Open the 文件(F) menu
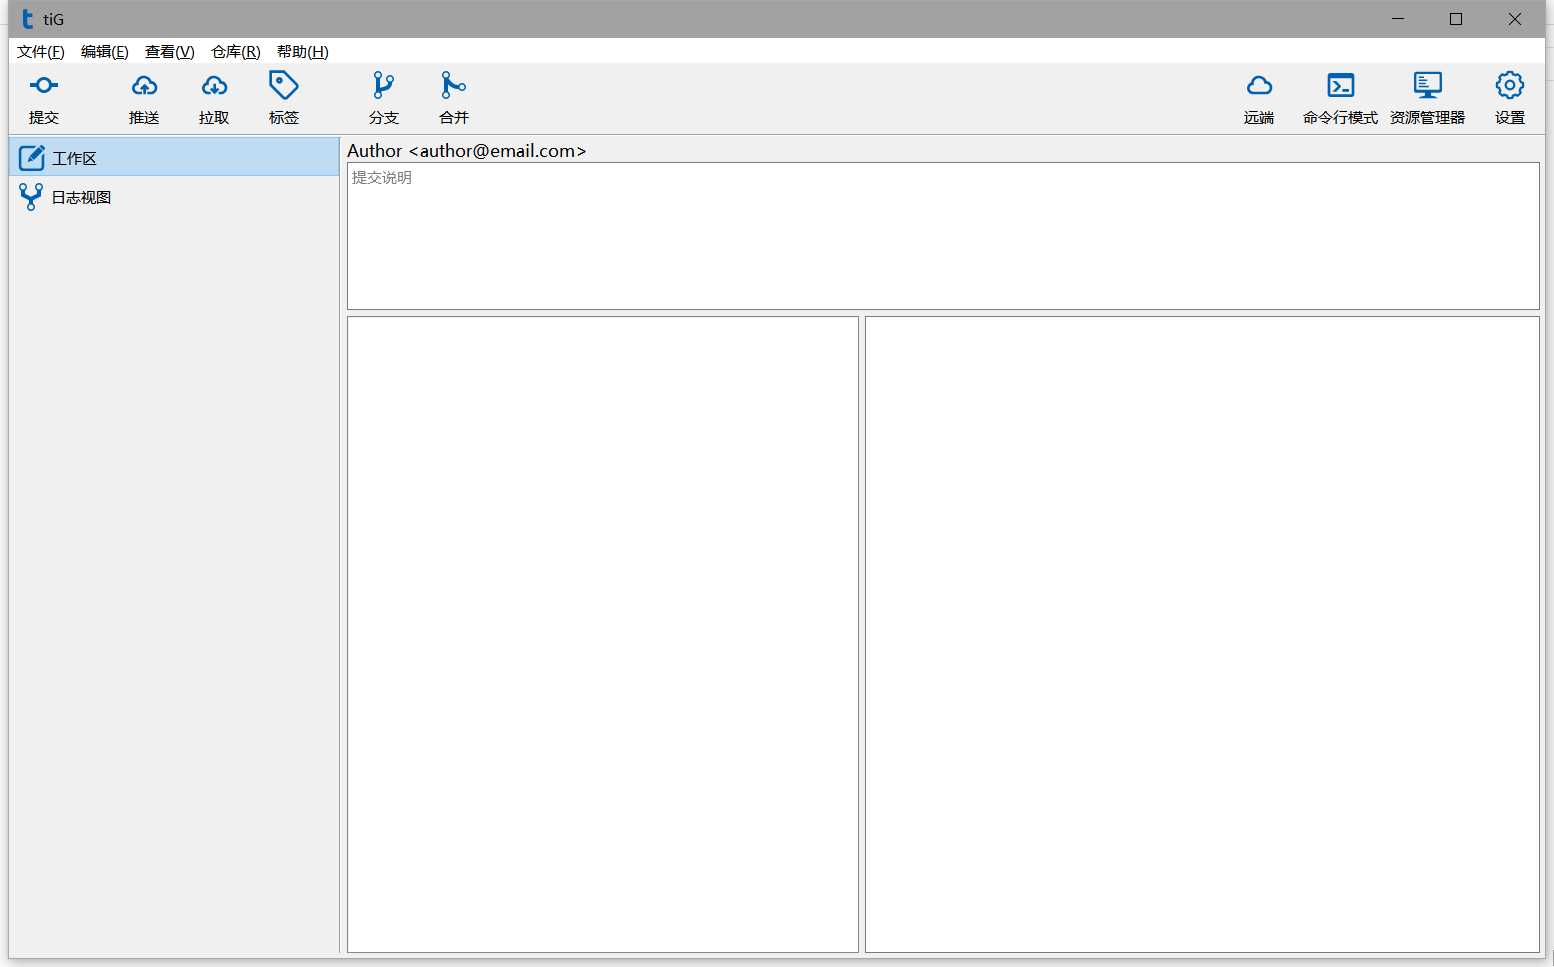 [41, 52]
